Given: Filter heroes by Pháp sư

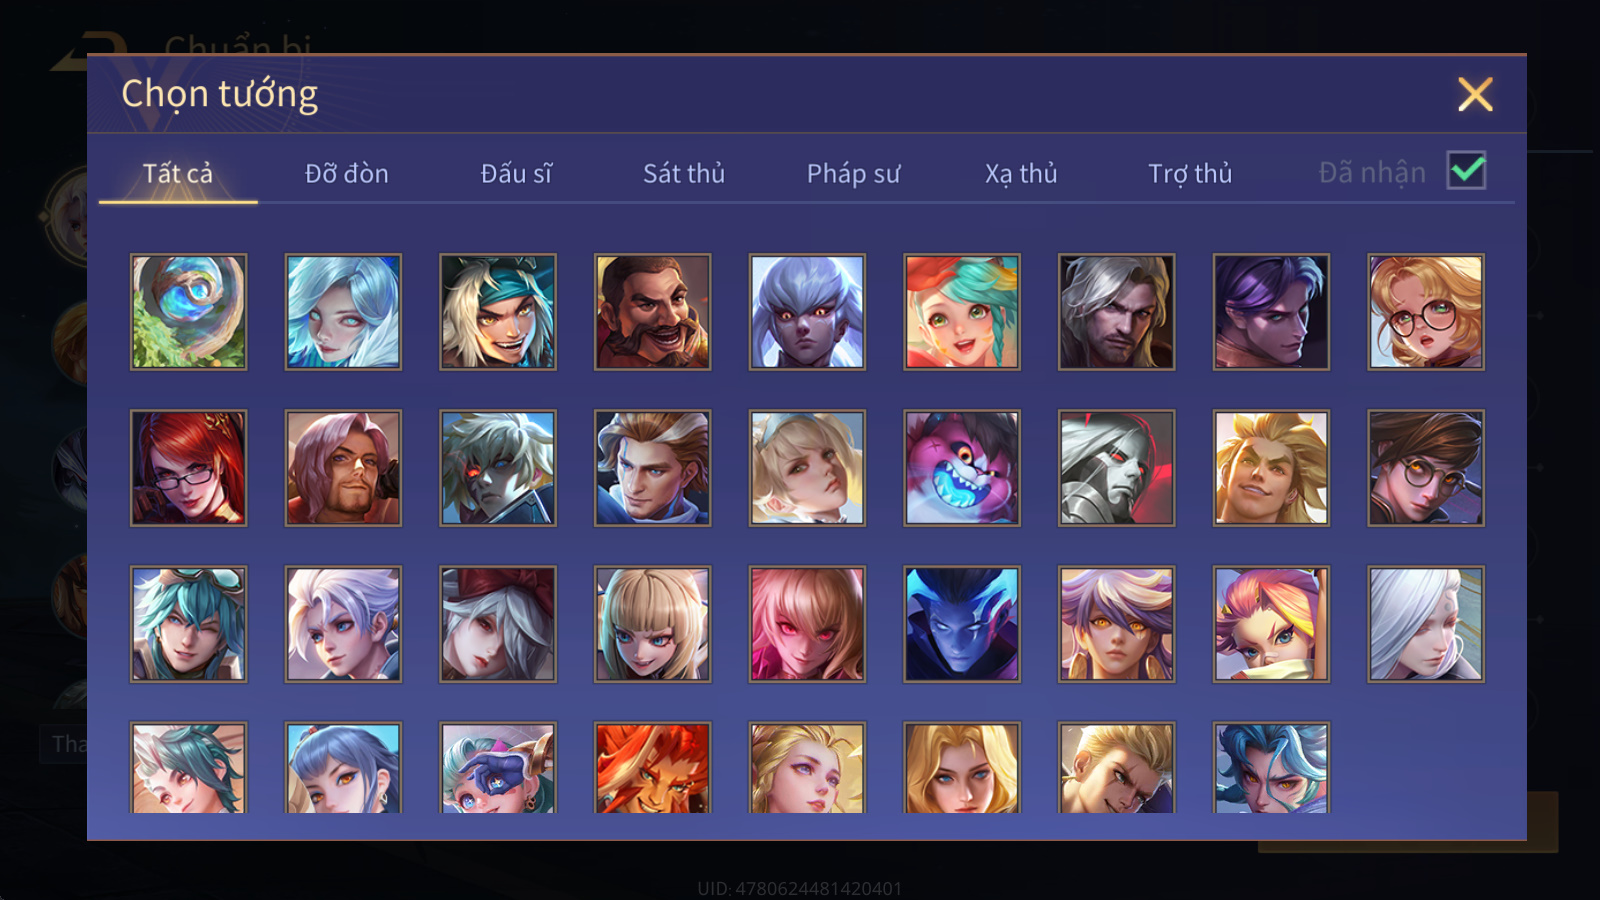Looking at the screenshot, I should point(853,173).
